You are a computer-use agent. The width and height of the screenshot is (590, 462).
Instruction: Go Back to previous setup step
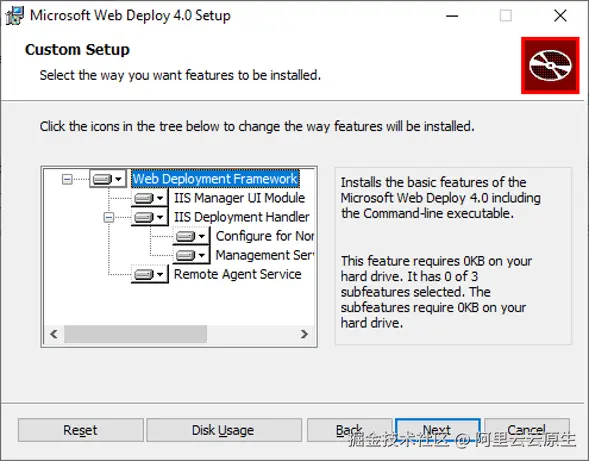pyautogui.click(x=350, y=430)
